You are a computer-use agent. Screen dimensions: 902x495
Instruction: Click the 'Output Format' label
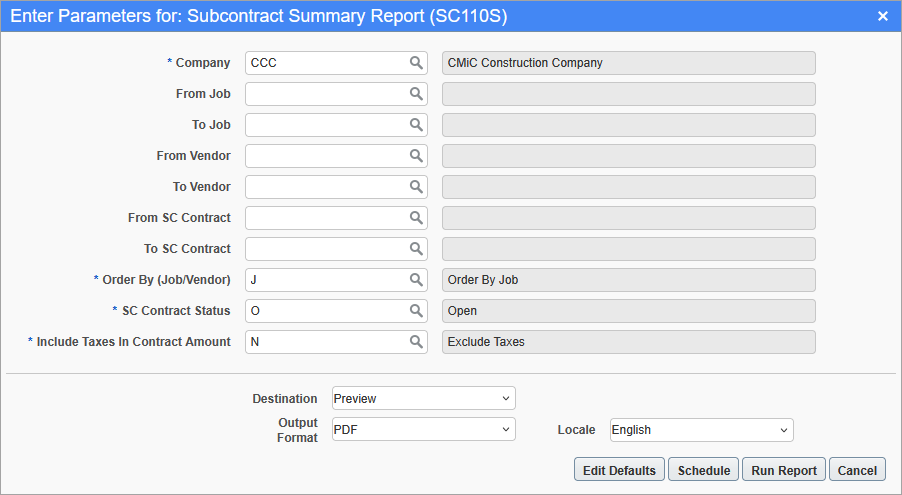tap(297, 430)
